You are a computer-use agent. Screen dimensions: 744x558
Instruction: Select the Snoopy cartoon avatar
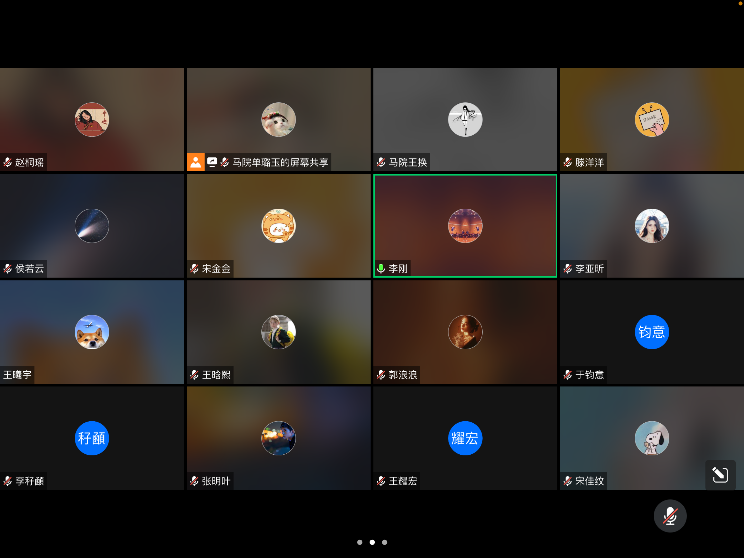pyautogui.click(x=652, y=438)
